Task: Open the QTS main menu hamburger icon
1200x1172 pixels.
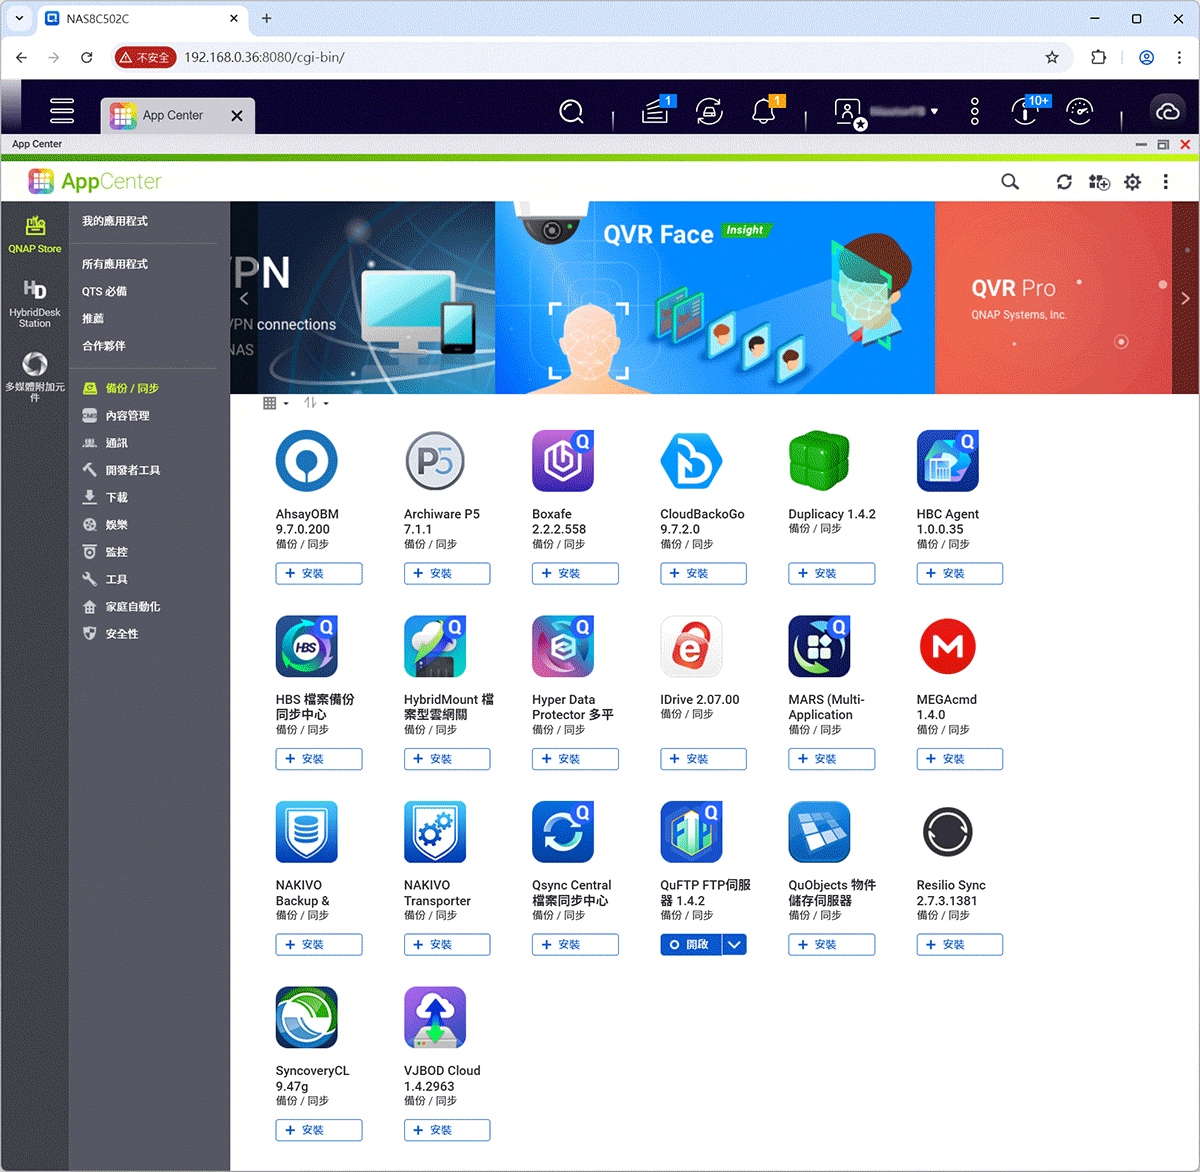Action: (62, 110)
